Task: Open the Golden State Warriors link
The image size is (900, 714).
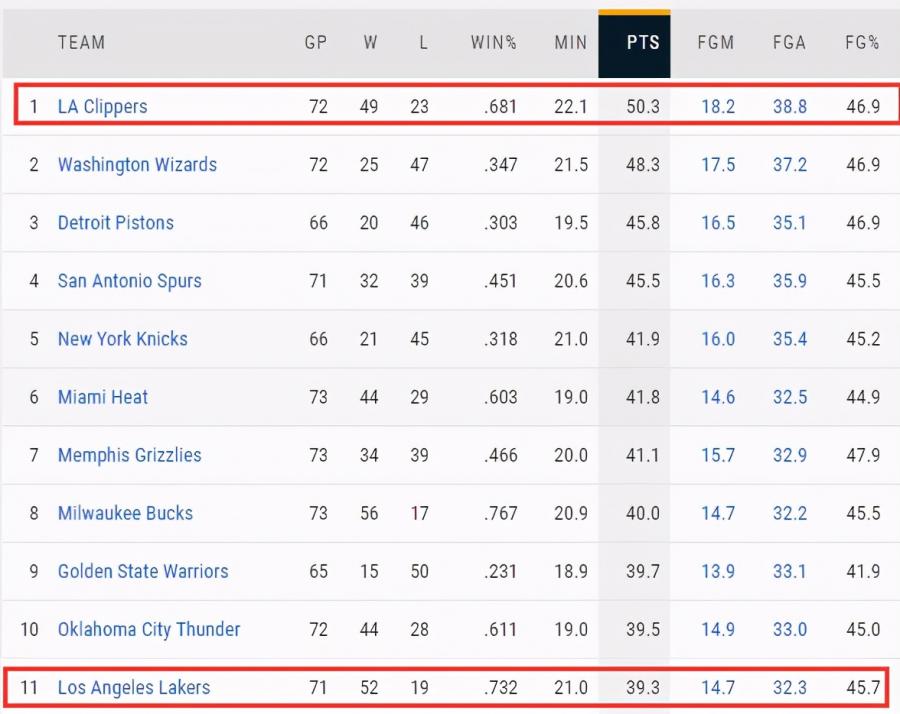Action: [143, 571]
